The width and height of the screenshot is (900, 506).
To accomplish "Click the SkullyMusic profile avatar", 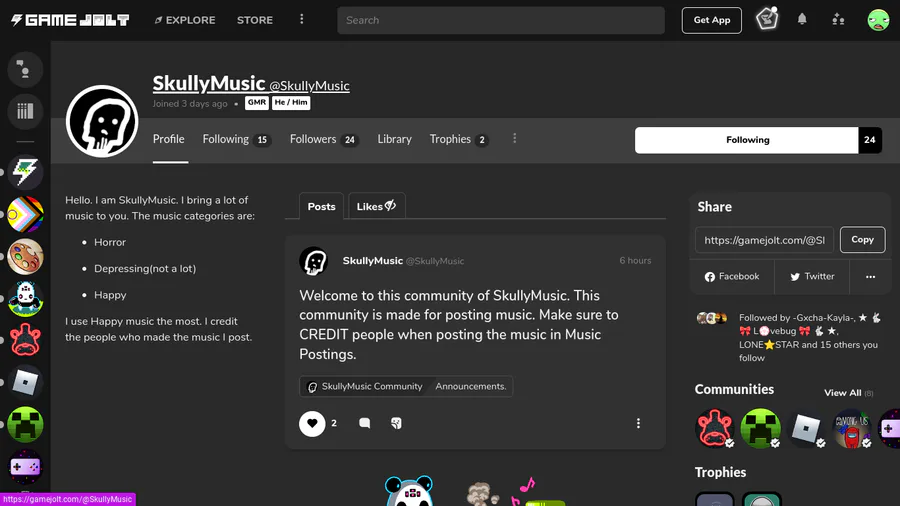I will pos(102,121).
